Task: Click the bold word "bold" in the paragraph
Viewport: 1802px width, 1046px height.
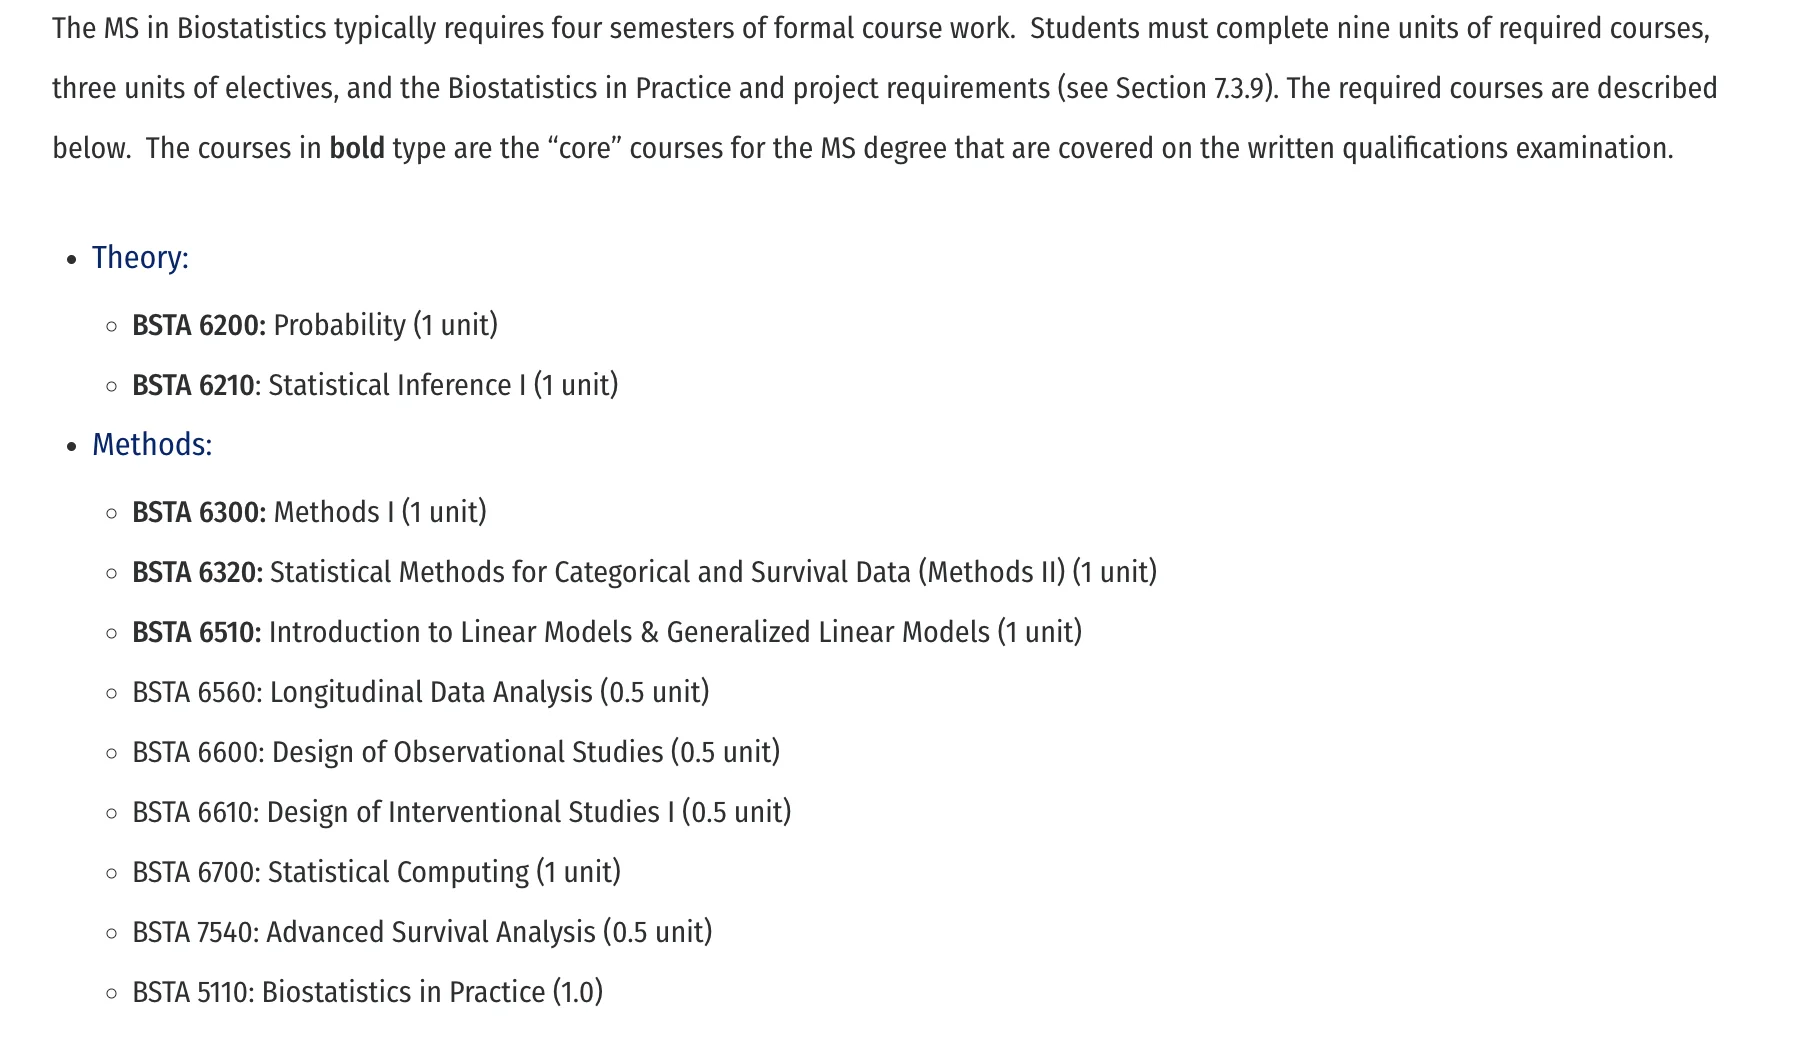Action: pyautogui.click(x=357, y=149)
